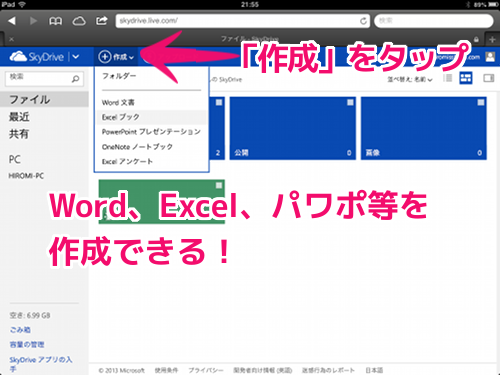Open the 画像 folder tile
The image size is (500, 375).
click(424, 128)
